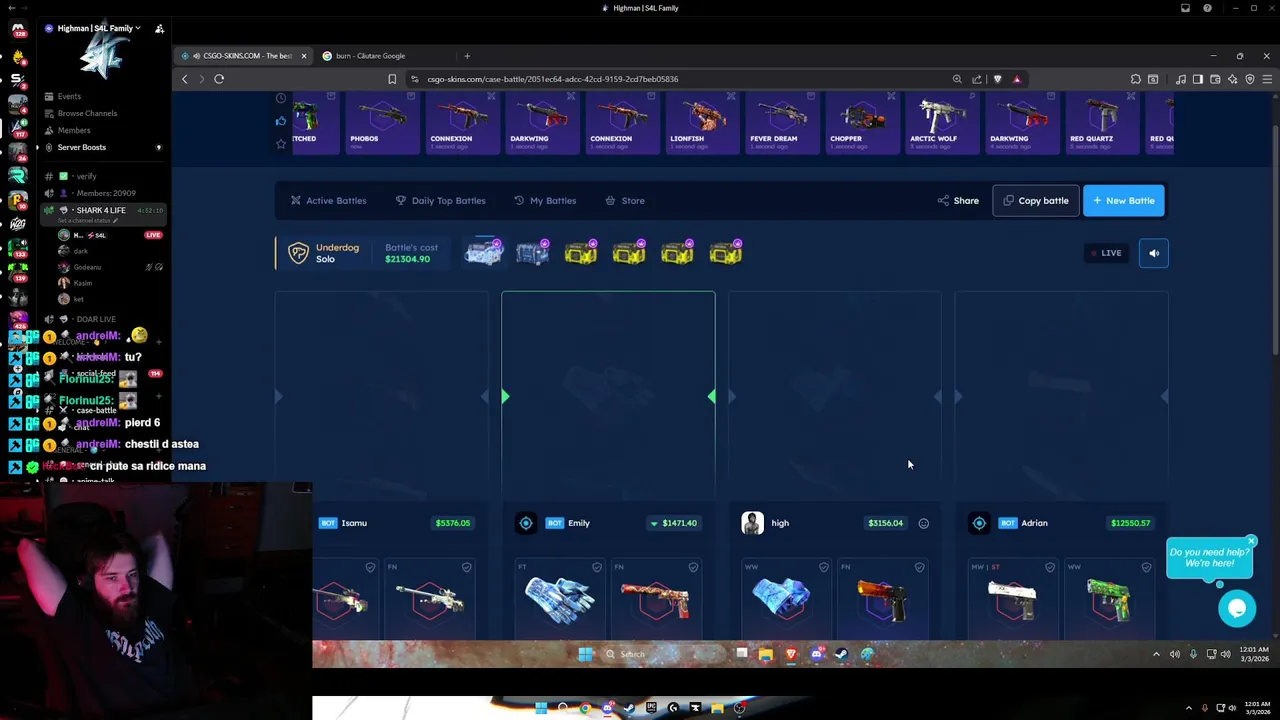Open Discord direct messages home icon
The width and height of the screenshot is (1280, 720).
coord(18,29)
